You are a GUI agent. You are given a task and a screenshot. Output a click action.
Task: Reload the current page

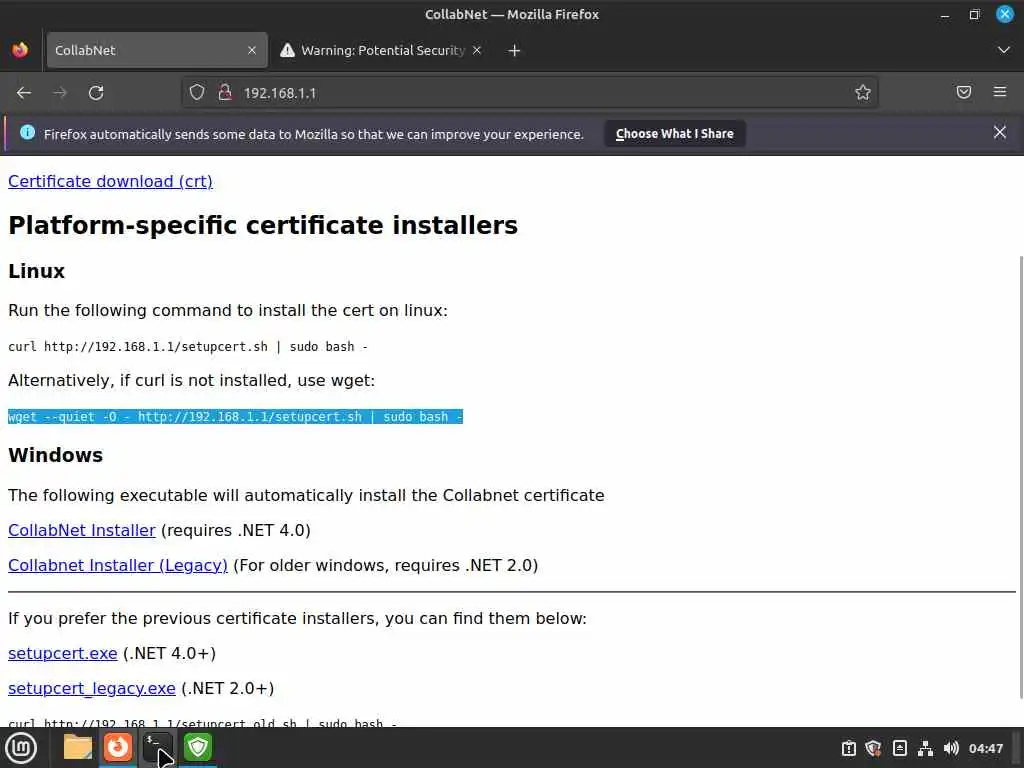point(96,93)
